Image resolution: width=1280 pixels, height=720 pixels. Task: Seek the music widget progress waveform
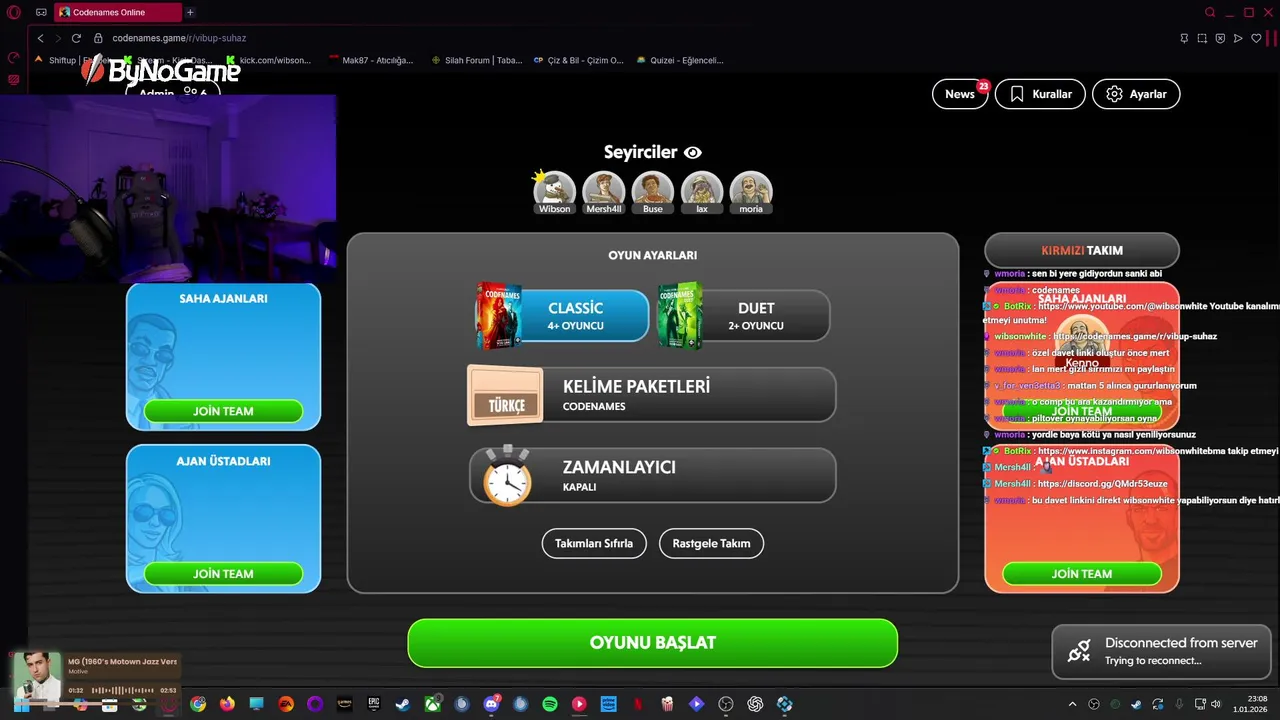123,690
